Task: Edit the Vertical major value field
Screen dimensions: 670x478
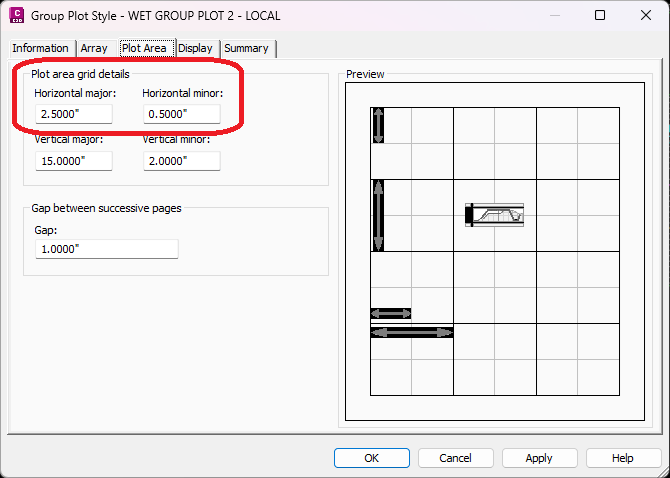Action: (x=74, y=161)
